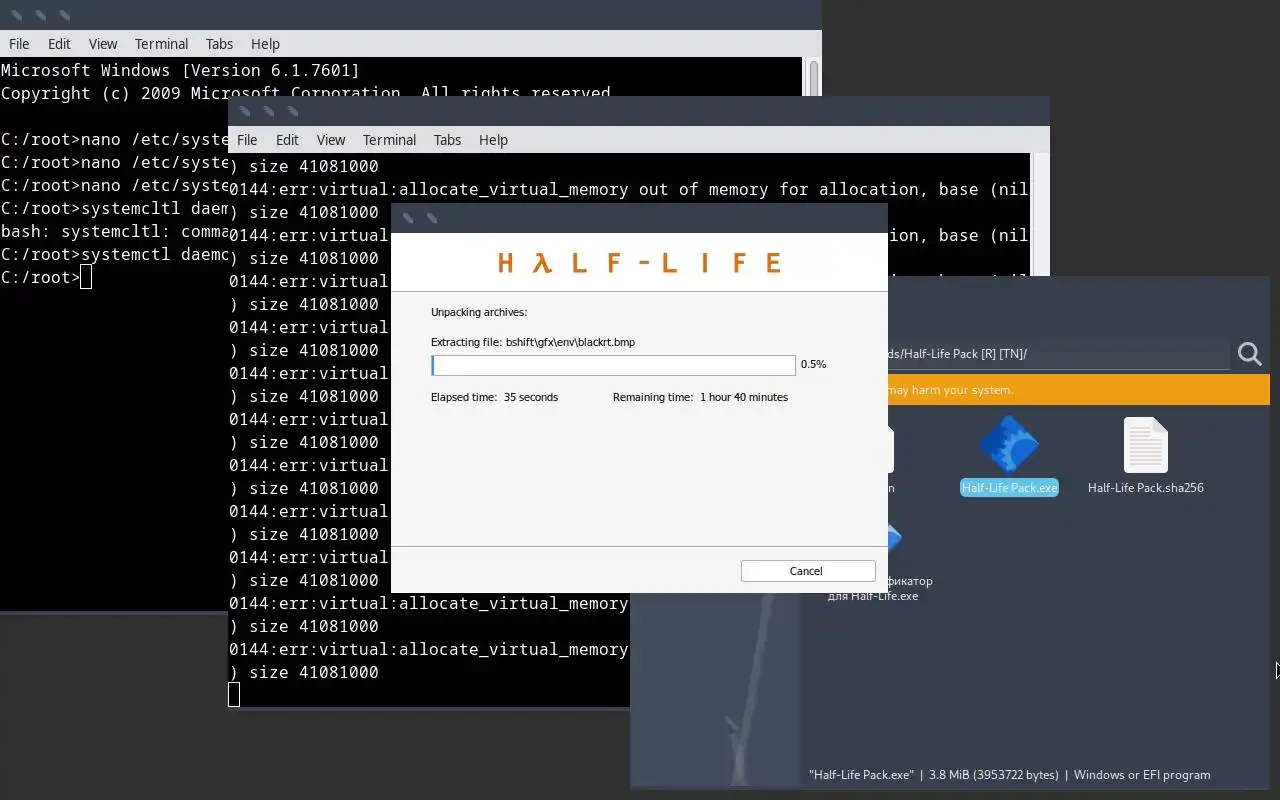The image size is (1280, 800).
Task: Click the orange 'may harm your system' warning banner
Action: 1078,390
